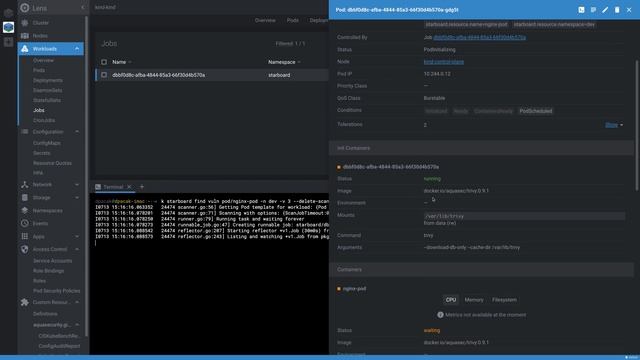Sort jobs by Namespace column
This screenshot has height=360, width=640.
(282, 62)
